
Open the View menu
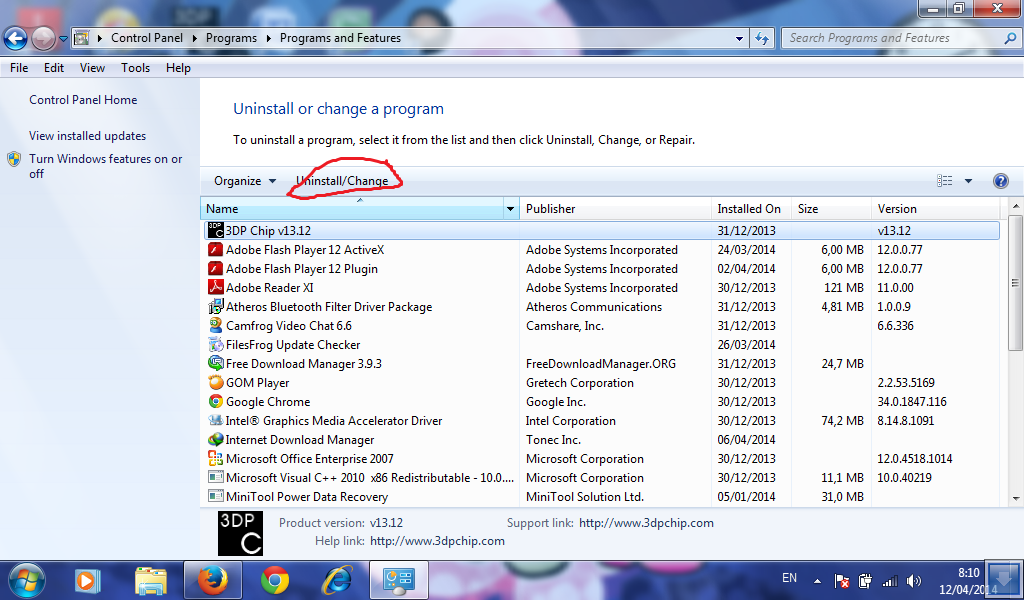(92, 68)
